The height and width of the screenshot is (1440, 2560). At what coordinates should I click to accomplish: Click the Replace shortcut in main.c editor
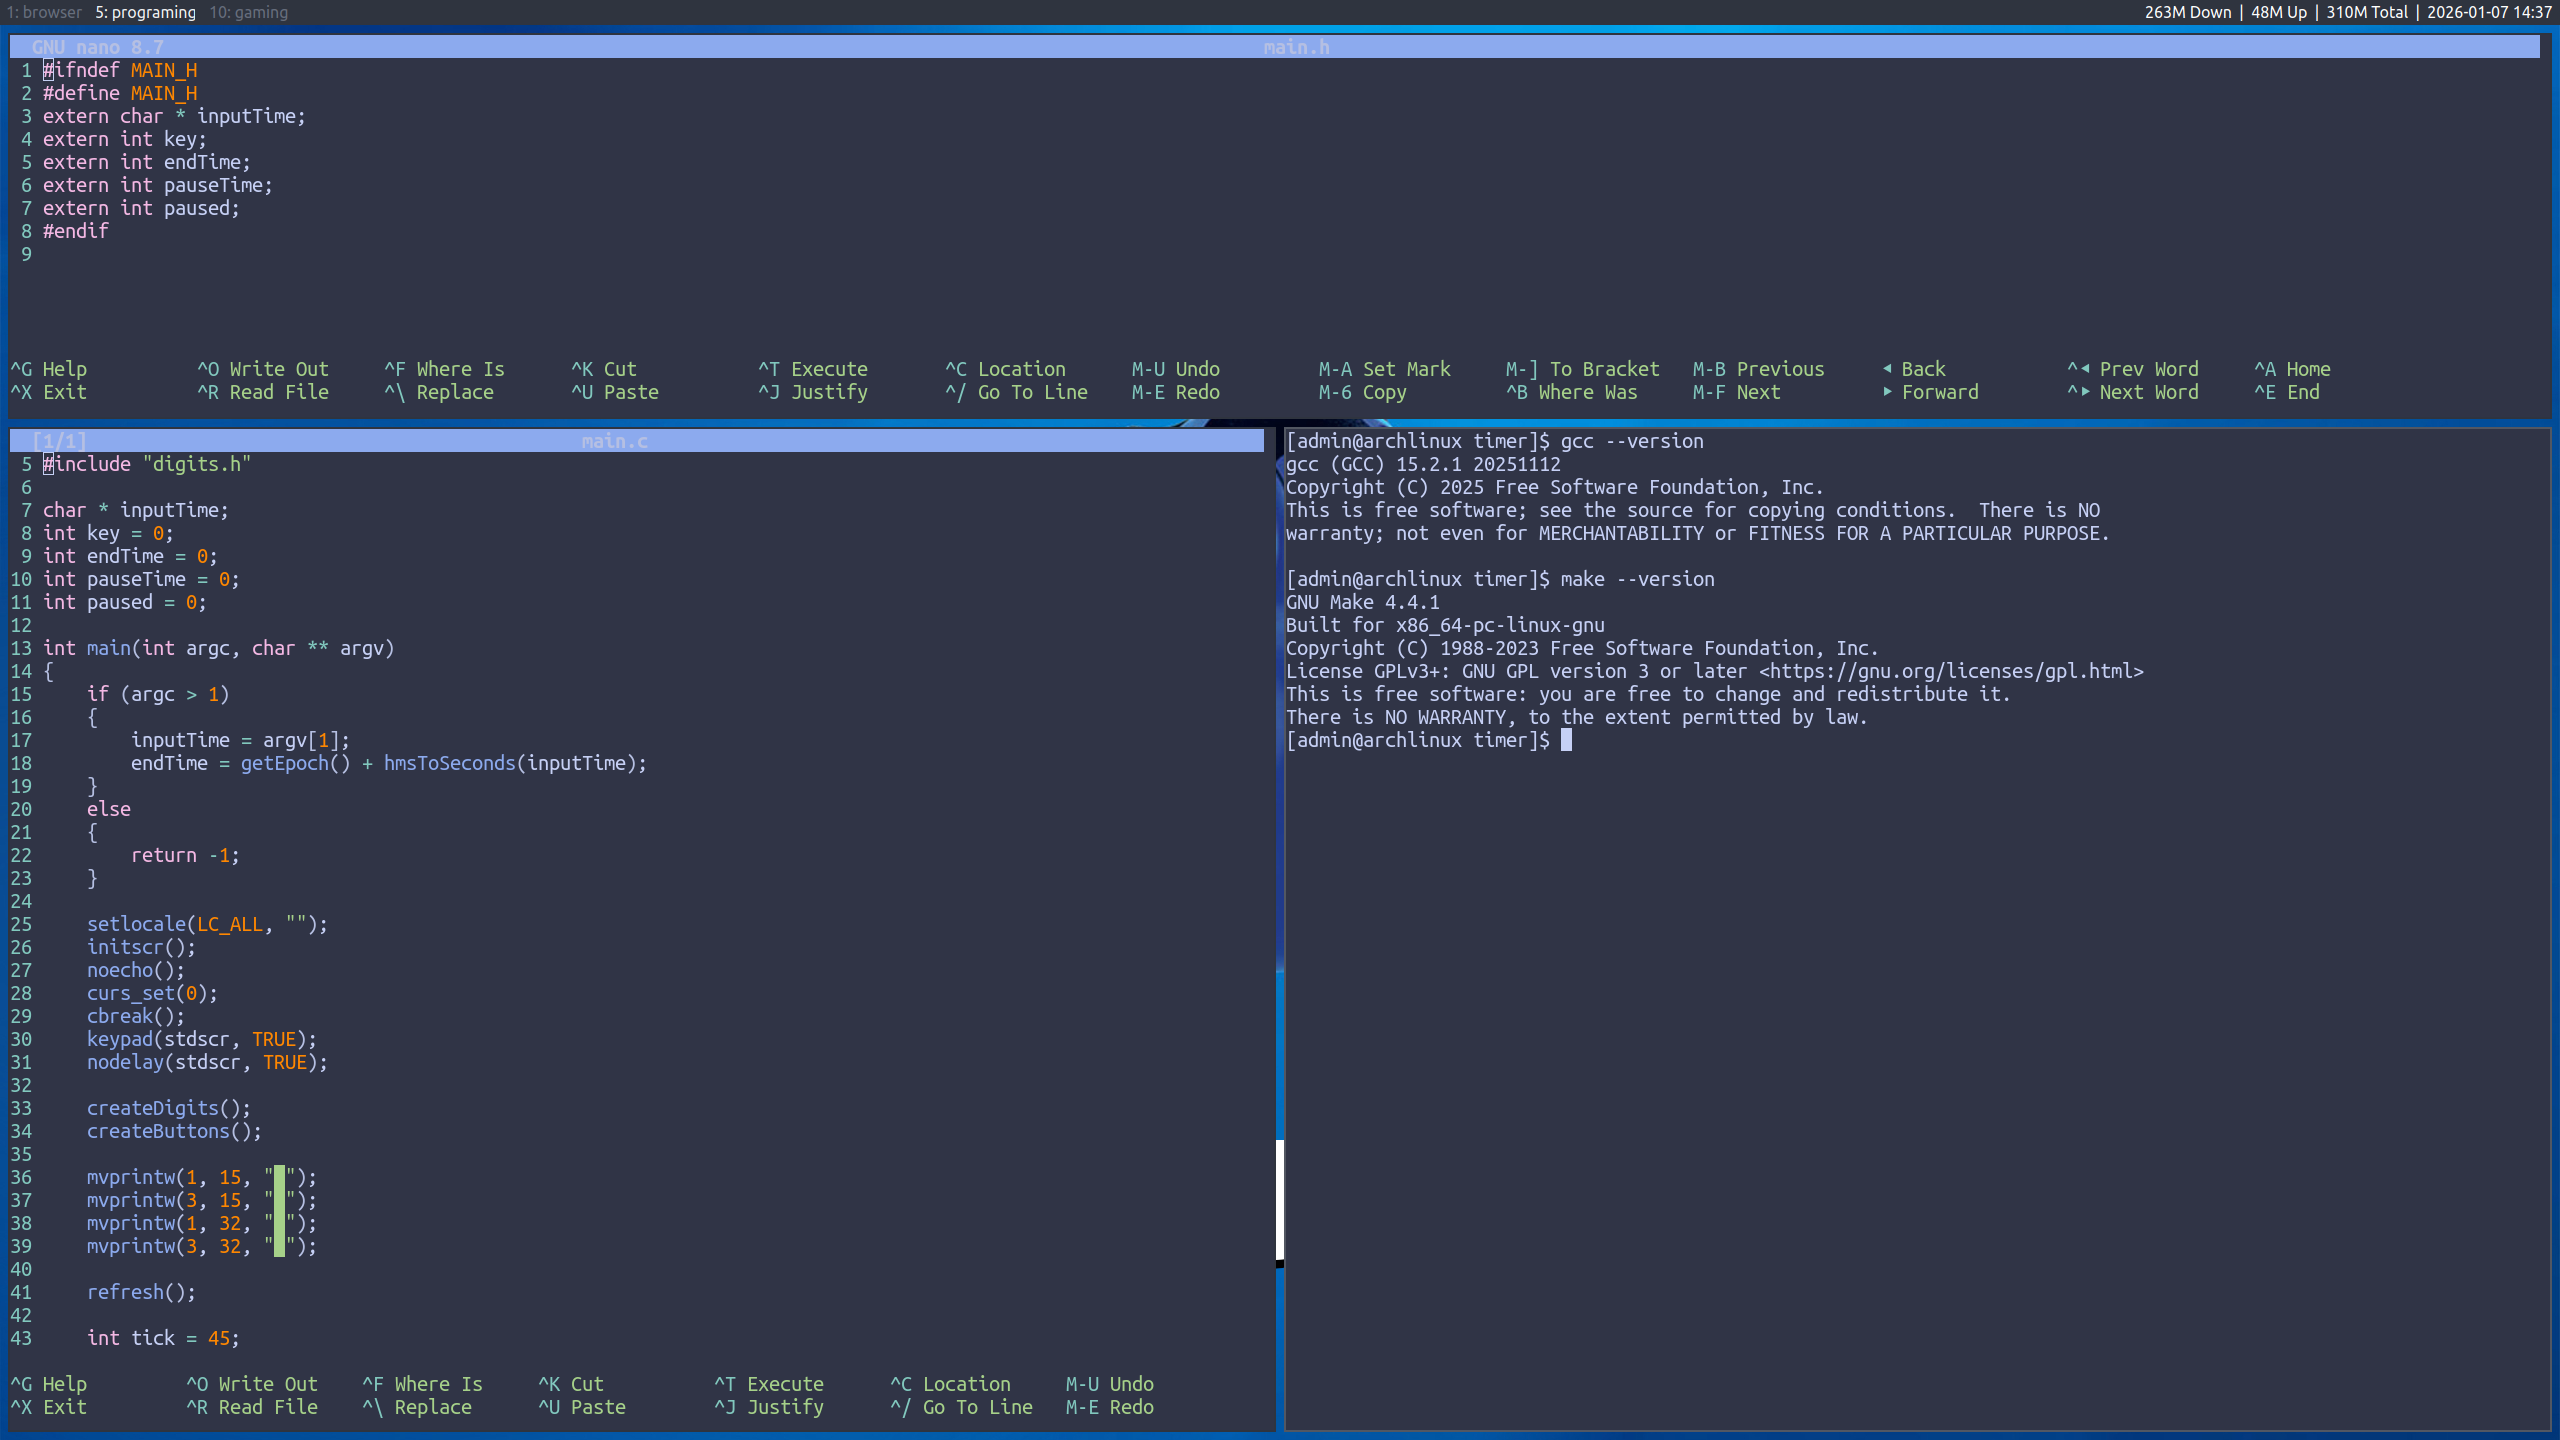click(417, 1407)
